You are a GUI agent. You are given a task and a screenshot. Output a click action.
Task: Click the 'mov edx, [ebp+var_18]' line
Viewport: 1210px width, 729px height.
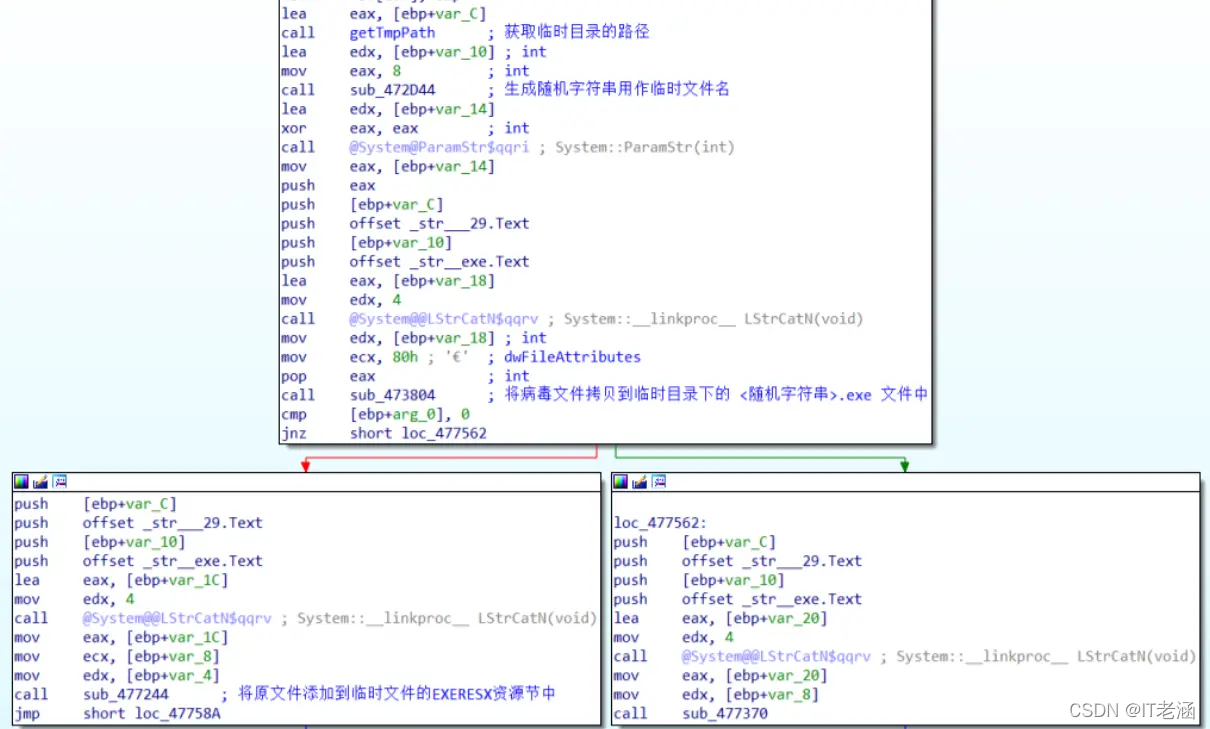click(388, 338)
